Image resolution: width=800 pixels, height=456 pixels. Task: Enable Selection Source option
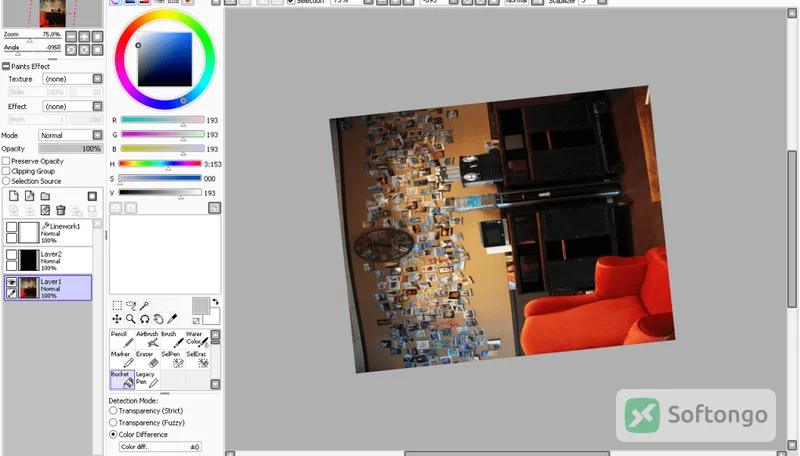click(6, 181)
